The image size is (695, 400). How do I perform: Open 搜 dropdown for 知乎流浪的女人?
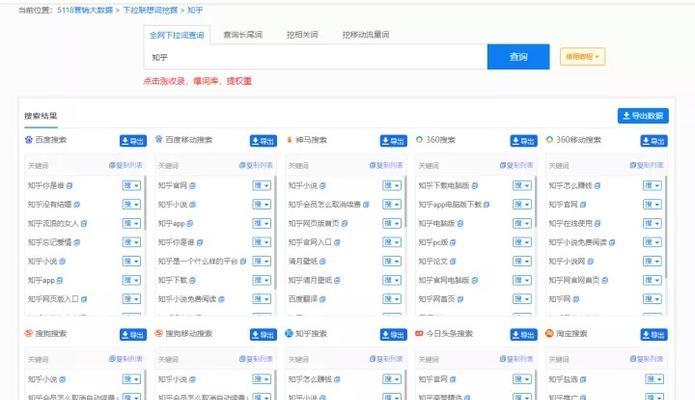click(132, 224)
